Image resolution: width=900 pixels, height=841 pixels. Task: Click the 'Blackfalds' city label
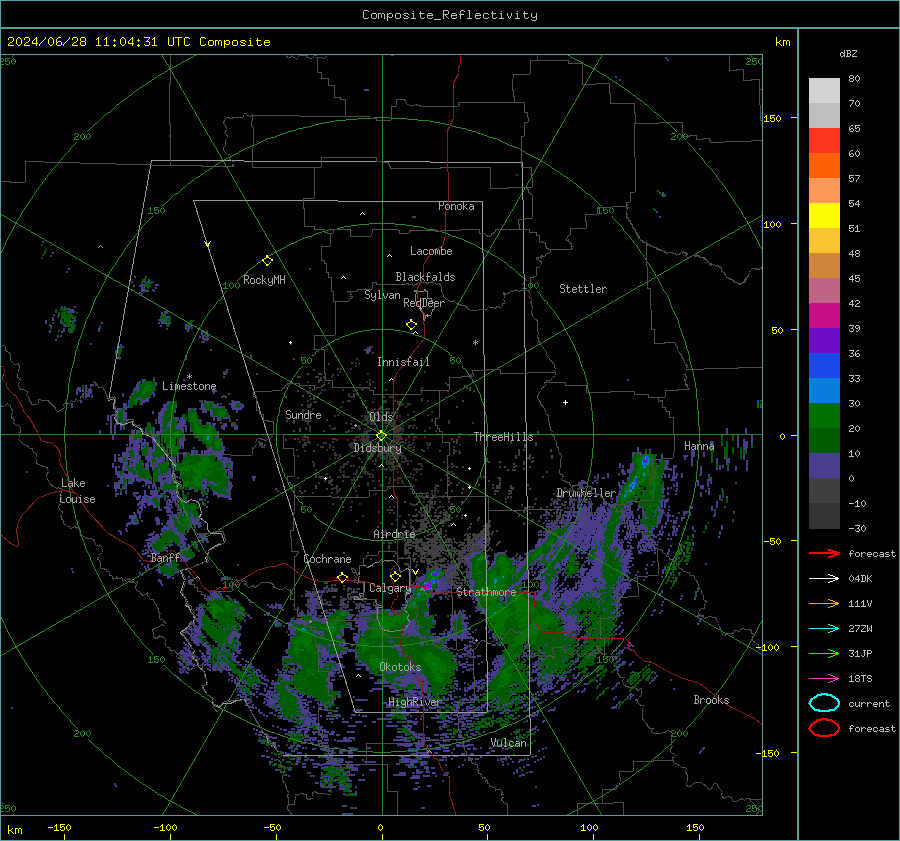(425, 277)
